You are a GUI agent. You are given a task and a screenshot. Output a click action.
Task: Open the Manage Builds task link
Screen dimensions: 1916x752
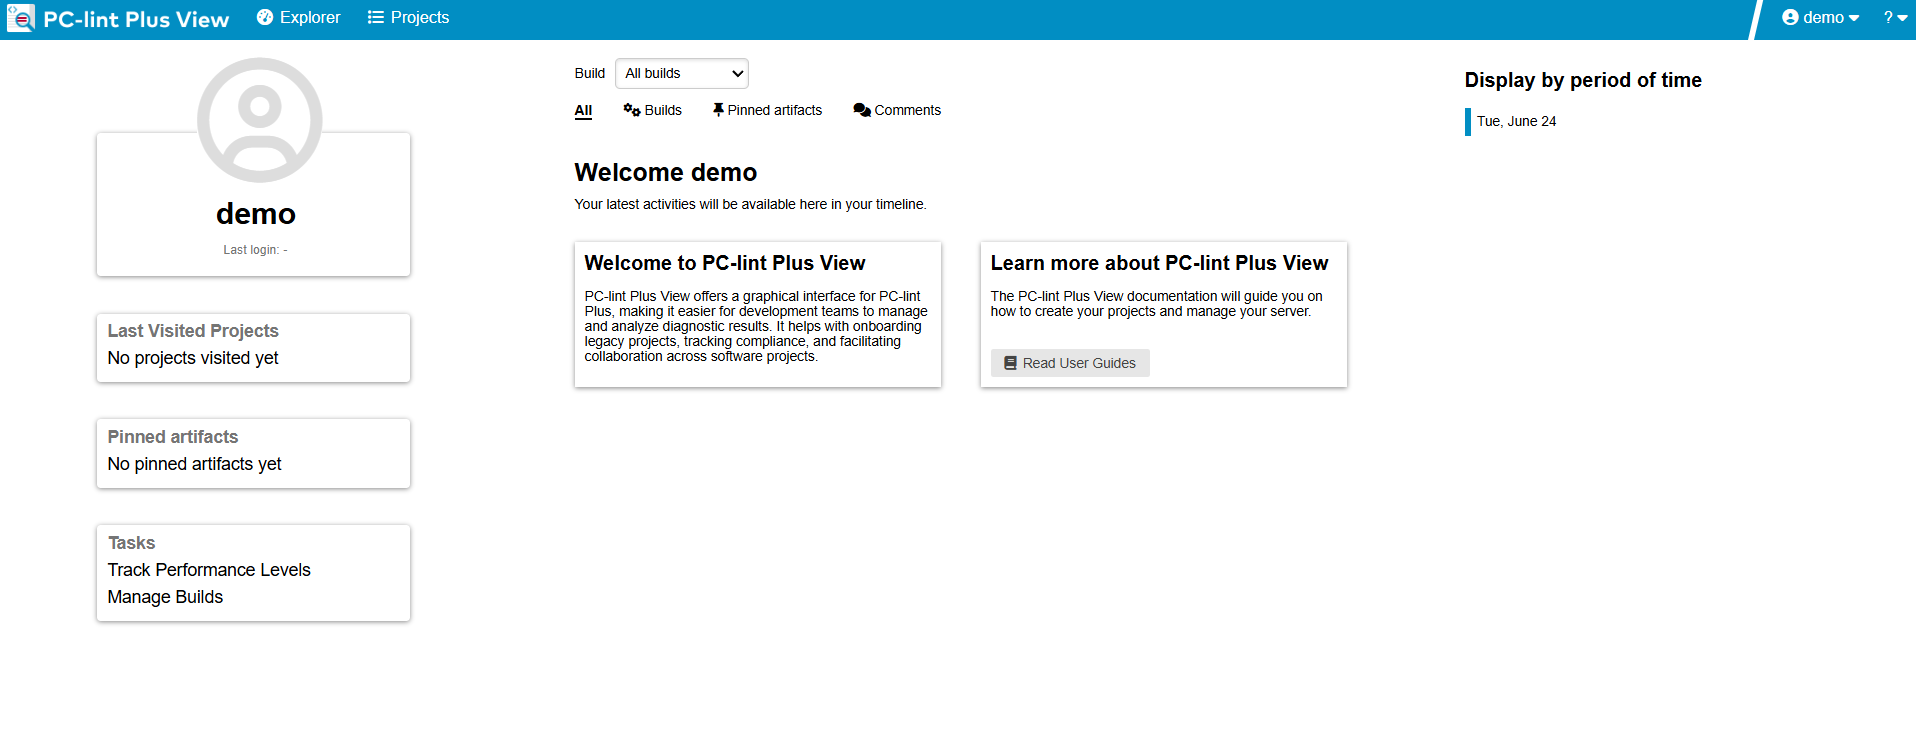(x=165, y=597)
